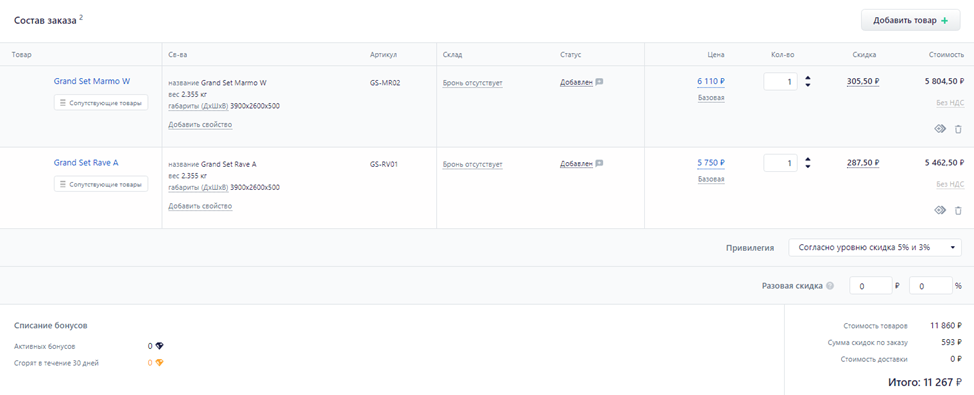The image size is (974, 395).
Task: Open Сопутствующие товары for Grand Set Marmo W
Action: coord(101,102)
